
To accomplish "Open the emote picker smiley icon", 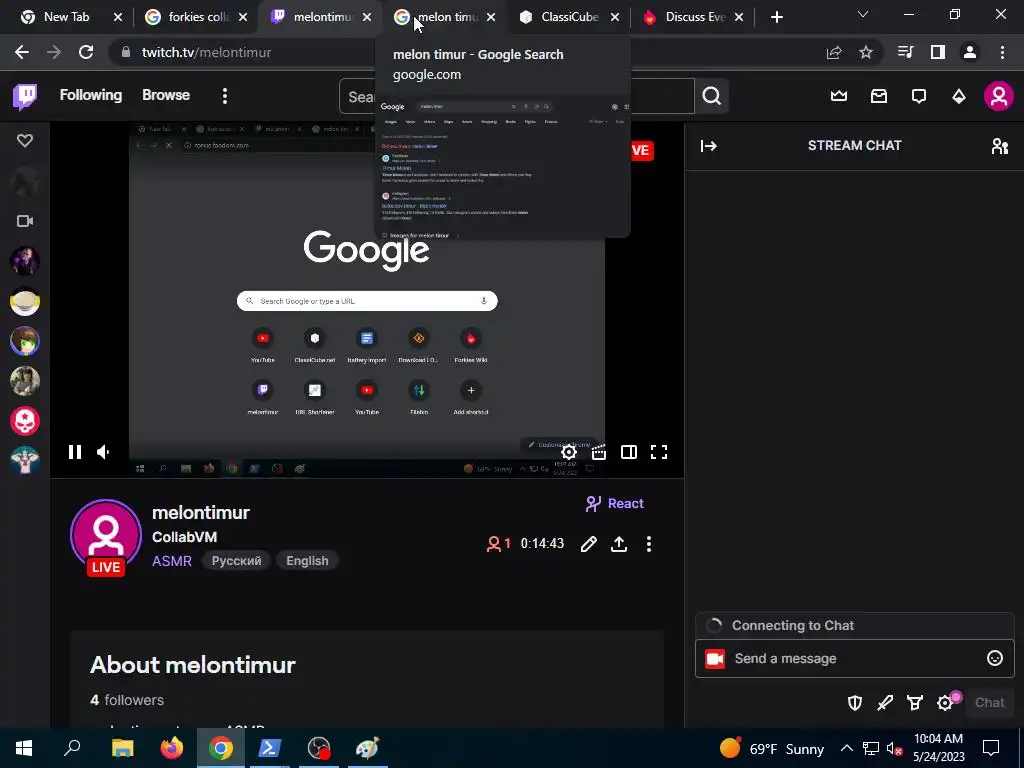I will click(995, 658).
